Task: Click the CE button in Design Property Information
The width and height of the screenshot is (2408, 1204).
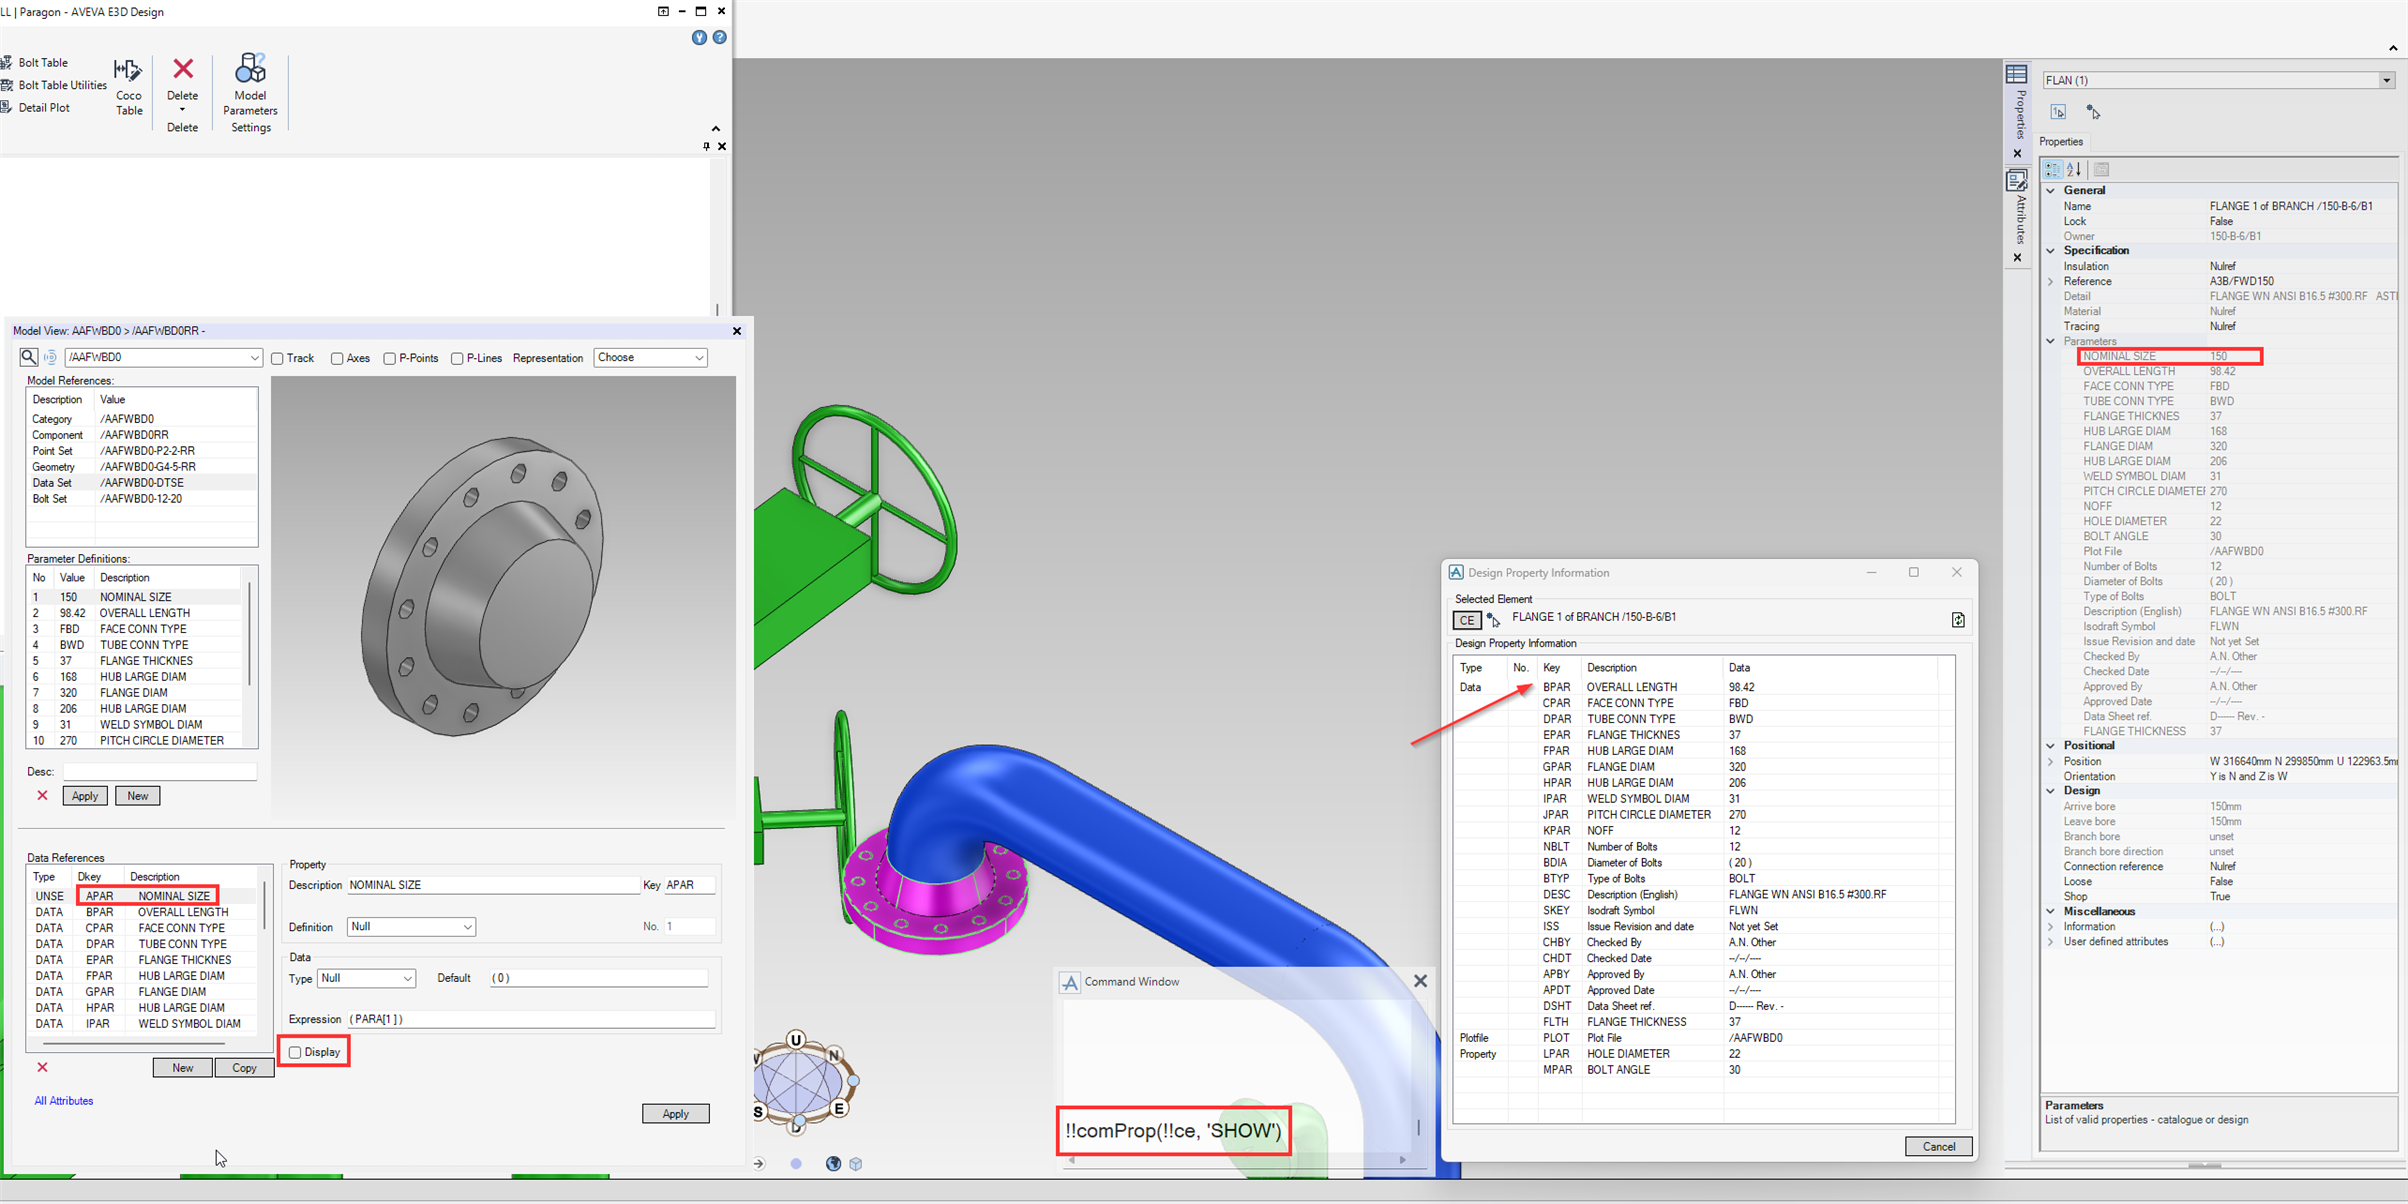Action: [1466, 620]
